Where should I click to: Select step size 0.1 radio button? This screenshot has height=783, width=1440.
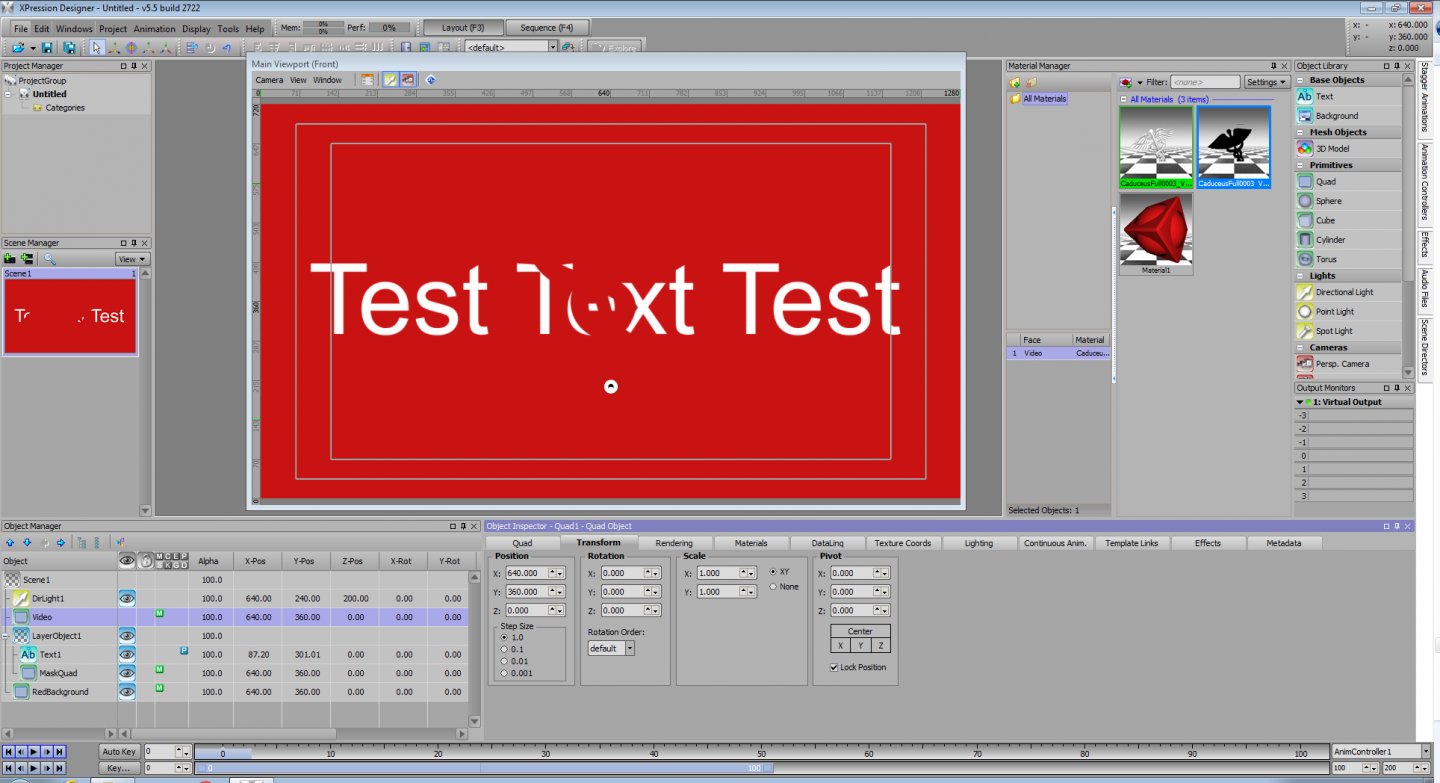tap(505, 649)
